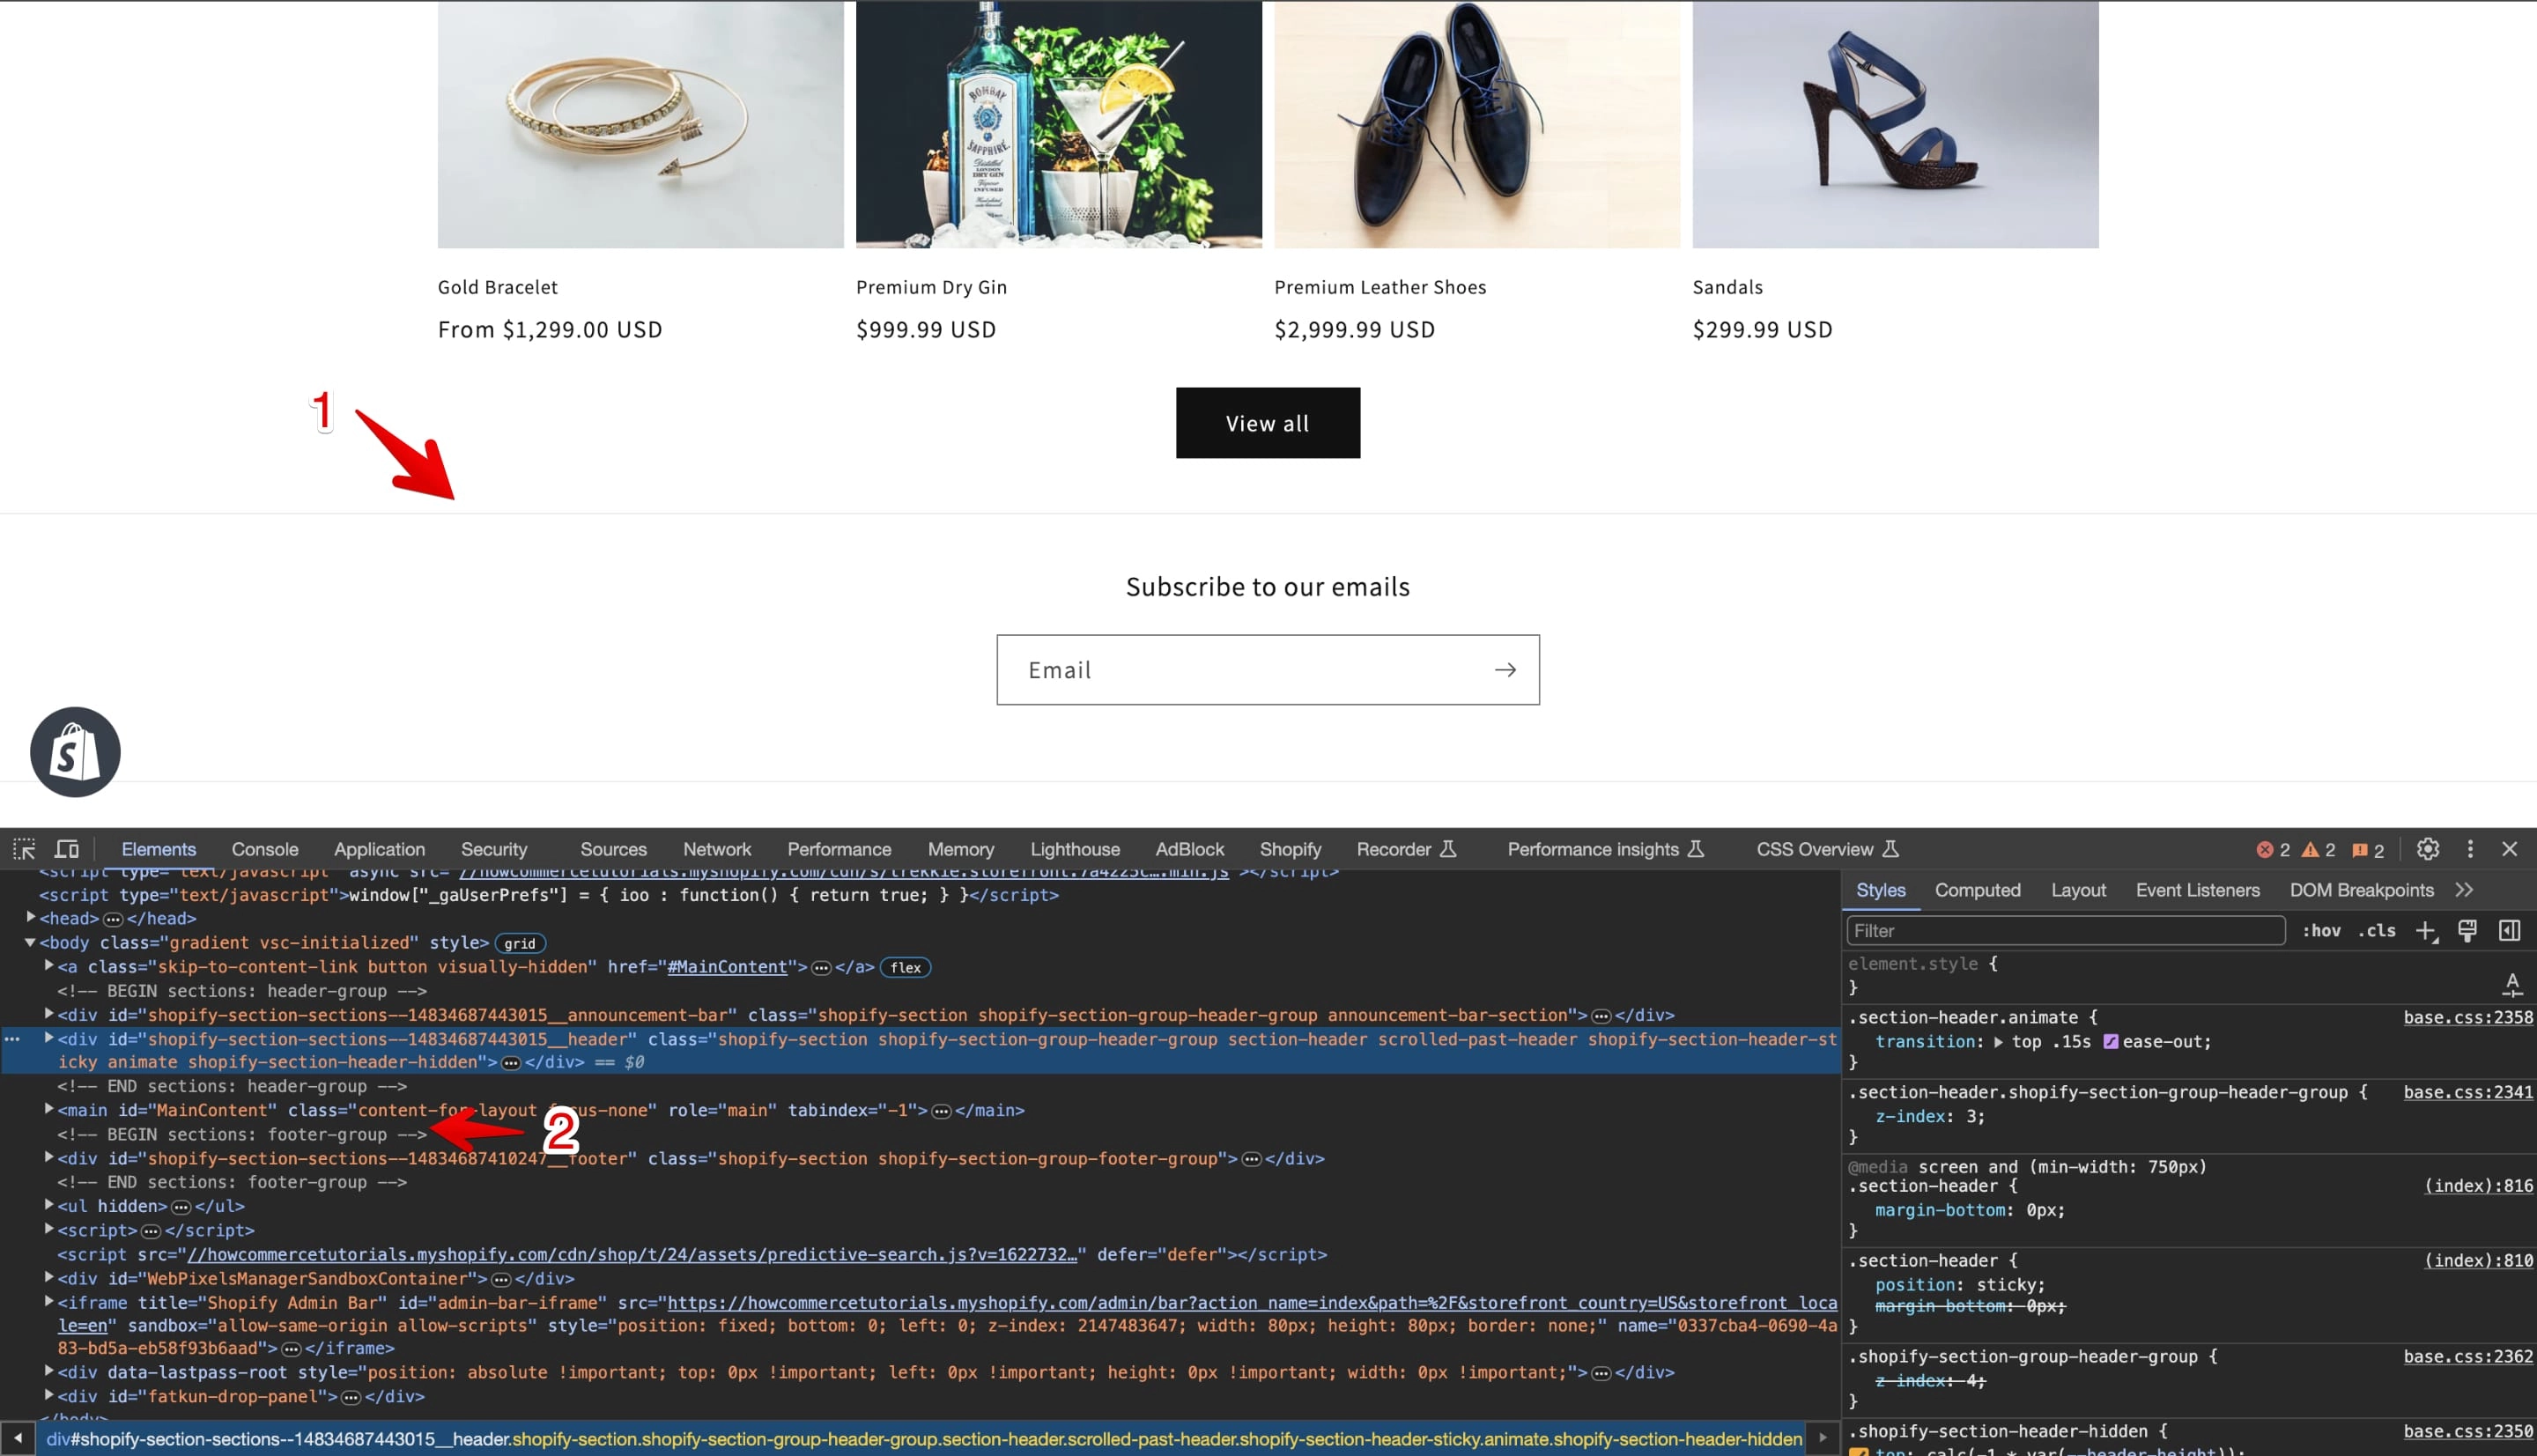
Task: Open the Gold Bracelet product link
Action: pos(497,287)
